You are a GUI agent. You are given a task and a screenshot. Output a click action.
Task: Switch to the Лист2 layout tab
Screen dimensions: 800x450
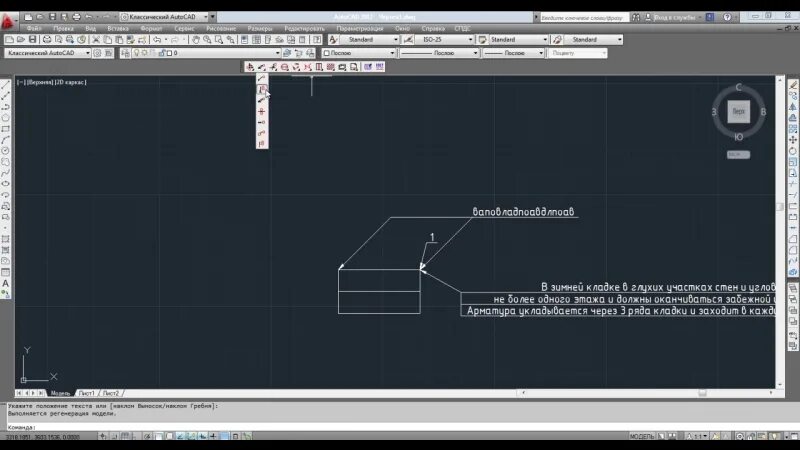pos(111,393)
